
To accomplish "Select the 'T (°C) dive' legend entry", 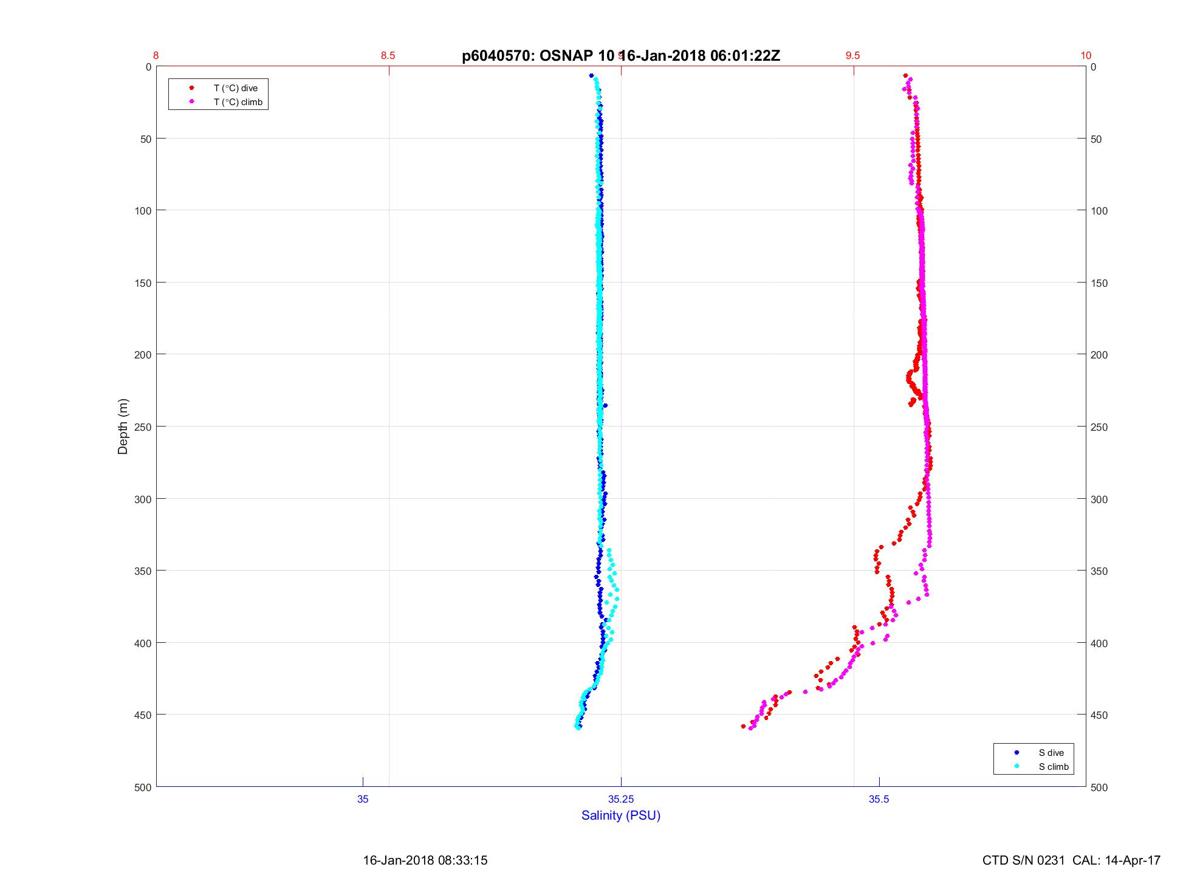I will tap(235, 88).
